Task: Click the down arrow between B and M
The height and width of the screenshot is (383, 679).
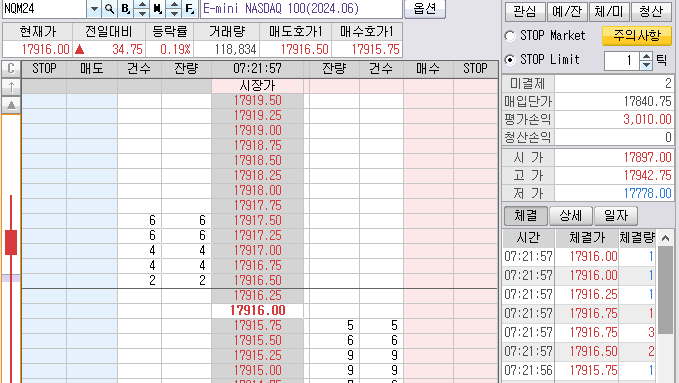Action: 142,13
